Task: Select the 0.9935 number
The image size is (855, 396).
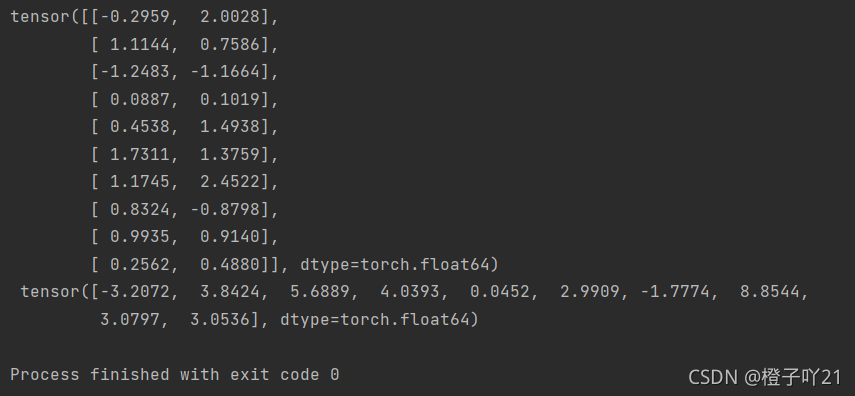Action: tap(140, 237)
